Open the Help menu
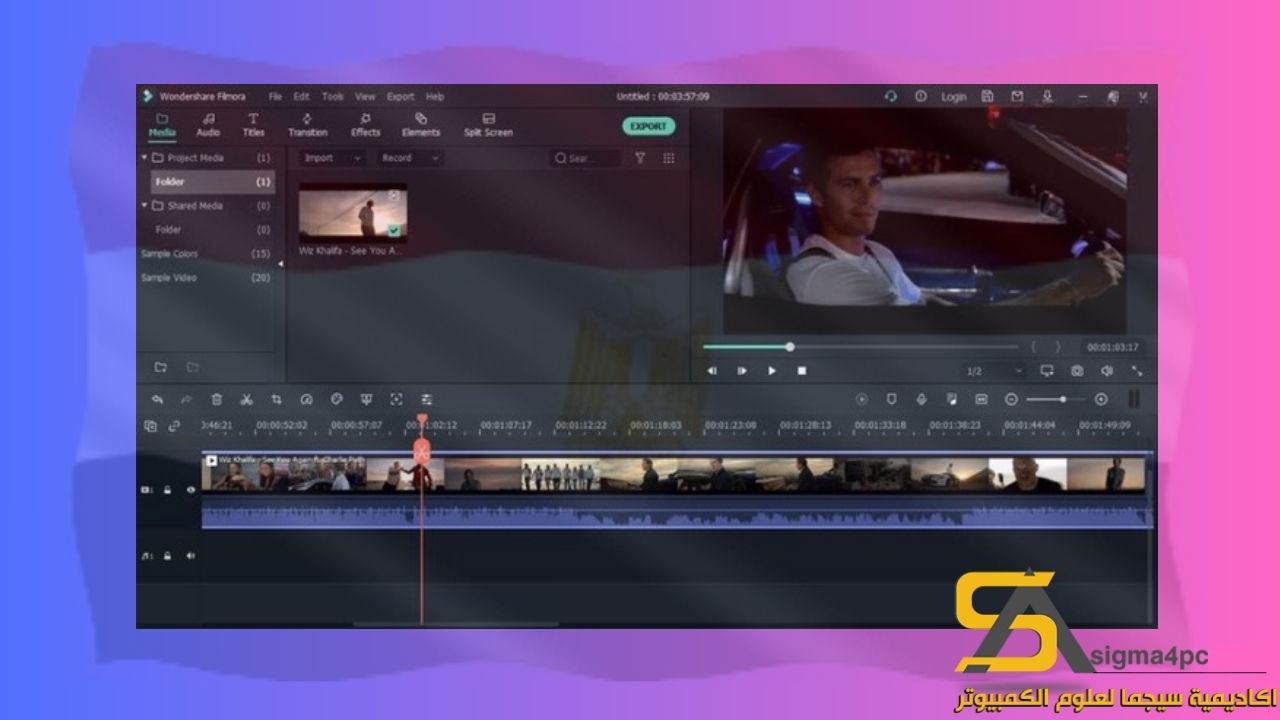This screenshot has height=720, width=1280. 435,97
